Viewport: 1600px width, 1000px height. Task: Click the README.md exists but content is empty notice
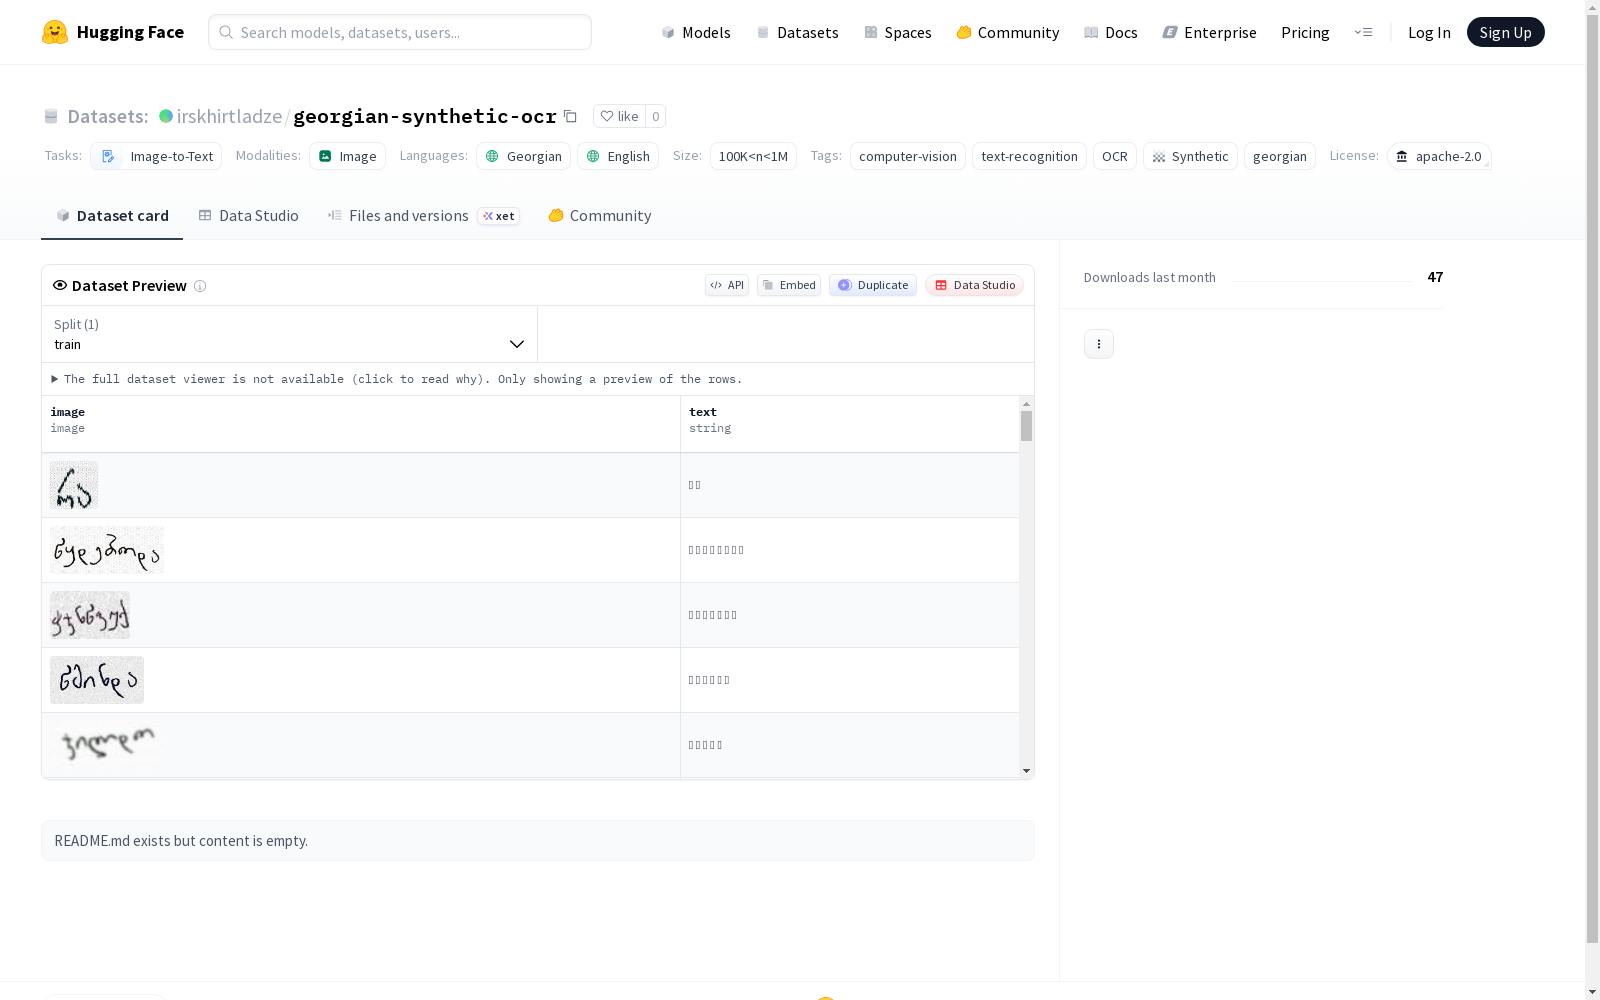(538, 841)
